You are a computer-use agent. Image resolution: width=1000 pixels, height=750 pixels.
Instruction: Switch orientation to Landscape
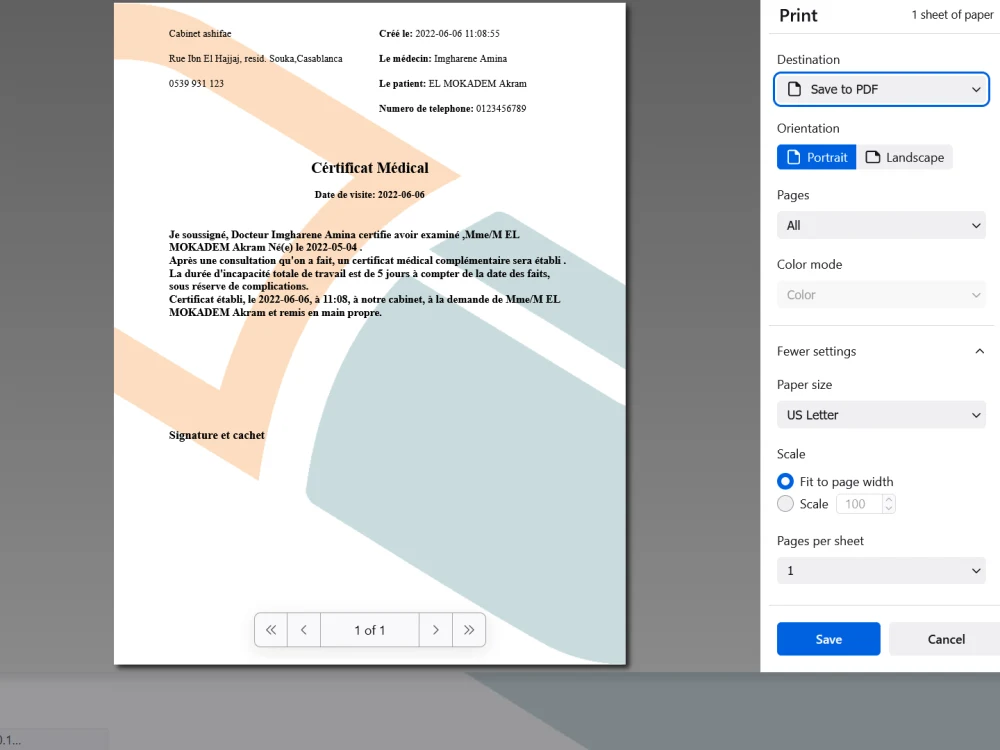click(905, 157)
